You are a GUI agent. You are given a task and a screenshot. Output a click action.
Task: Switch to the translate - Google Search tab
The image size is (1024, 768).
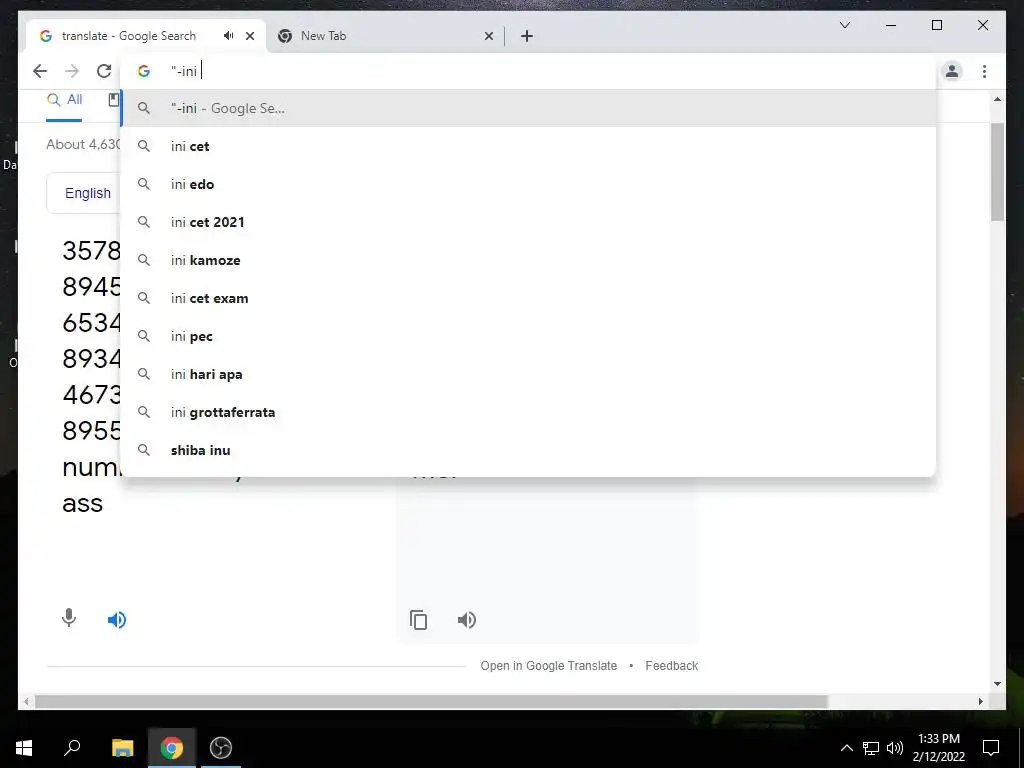(146, 36)
